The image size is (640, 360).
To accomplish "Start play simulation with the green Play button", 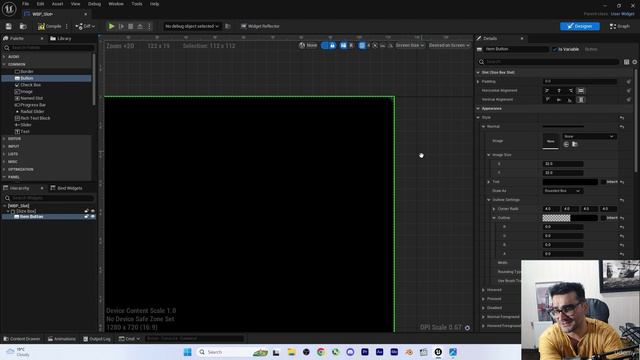I will (x=111, y=26).
